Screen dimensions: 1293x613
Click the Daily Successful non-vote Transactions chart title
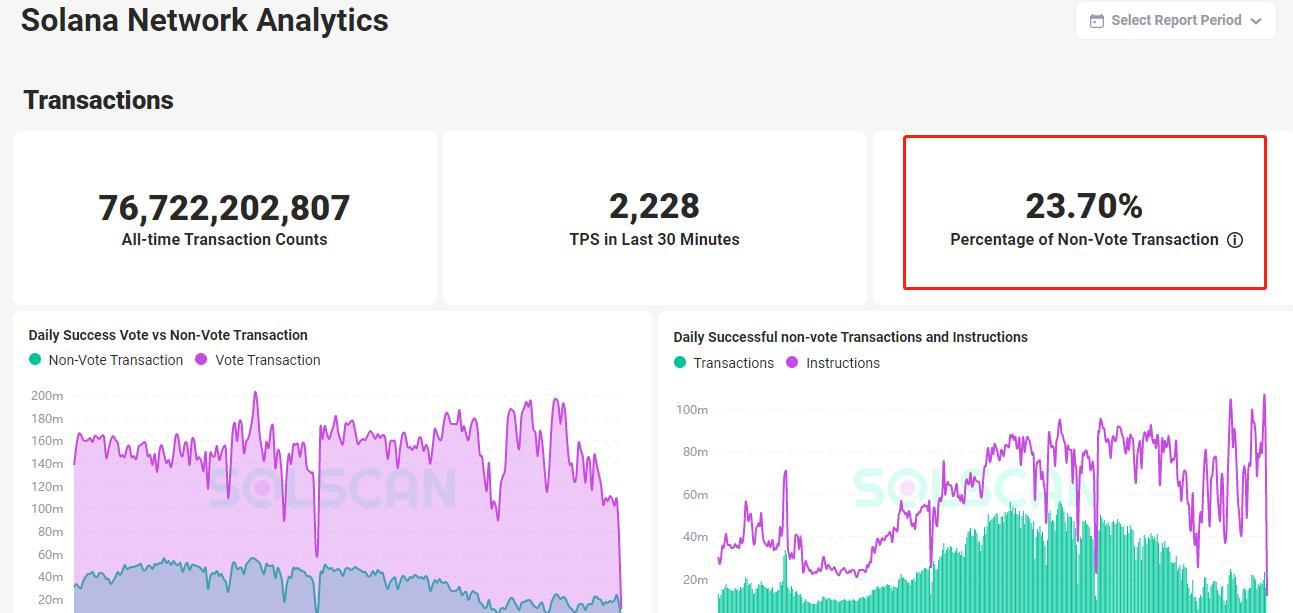tap(850, 337)
